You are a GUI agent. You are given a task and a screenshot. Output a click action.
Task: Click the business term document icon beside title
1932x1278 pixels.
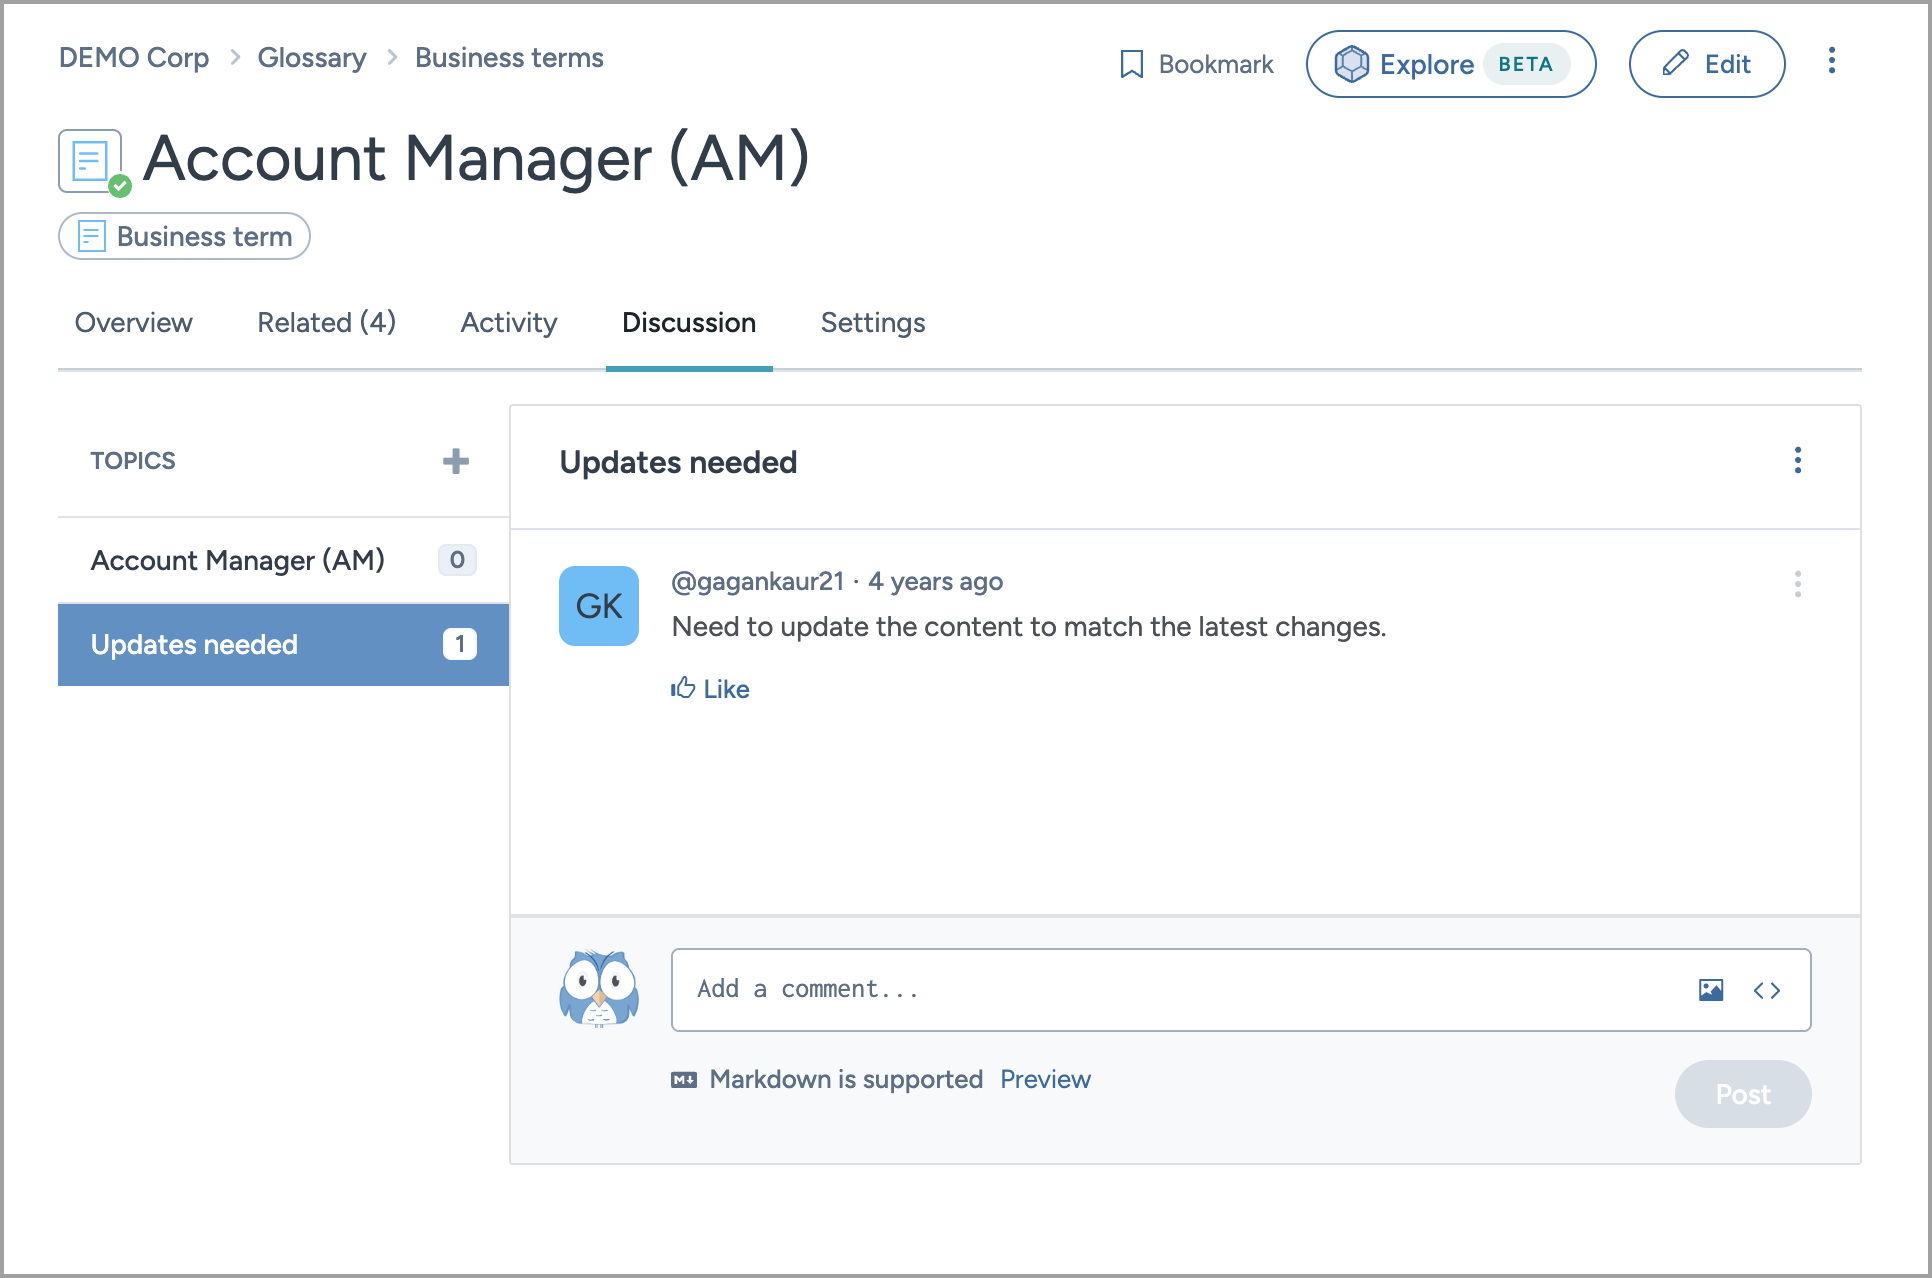(91, 161)
